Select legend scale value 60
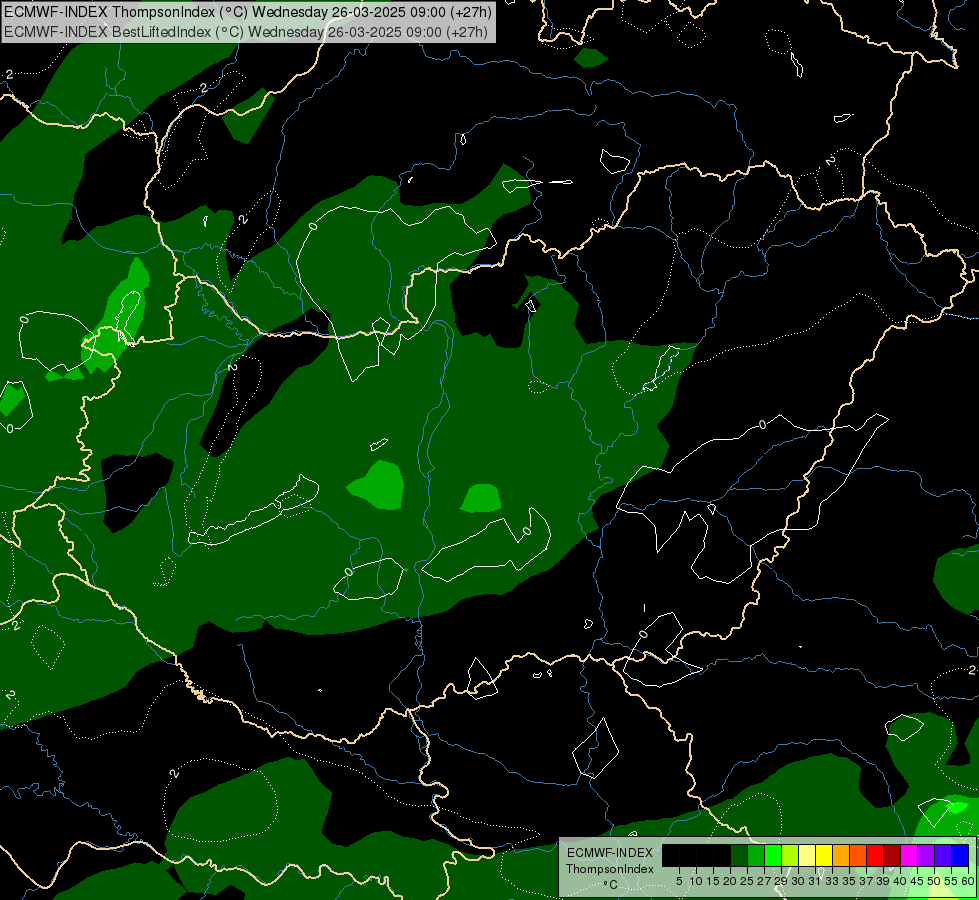 [x=968, y=881]
